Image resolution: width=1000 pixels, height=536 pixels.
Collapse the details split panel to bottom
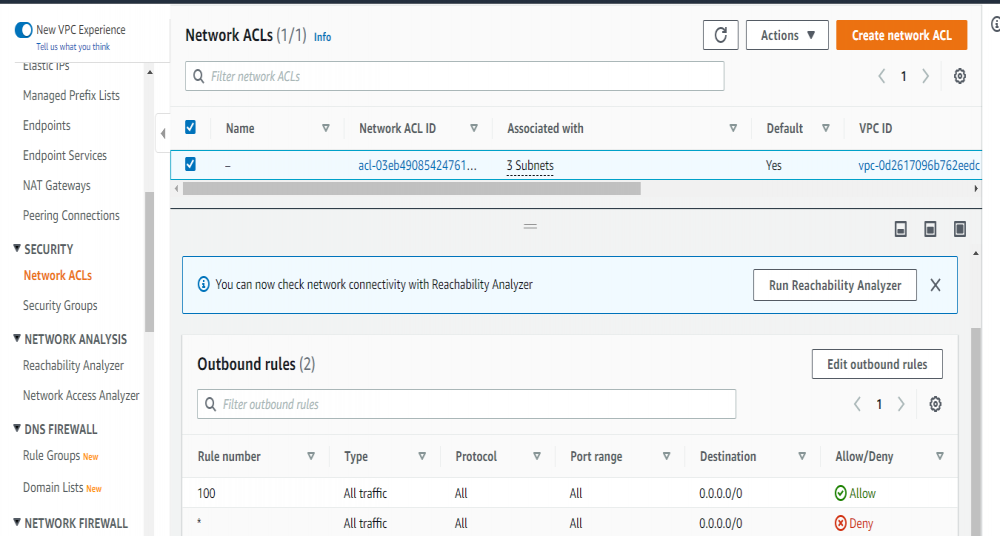tap(901, 229)
